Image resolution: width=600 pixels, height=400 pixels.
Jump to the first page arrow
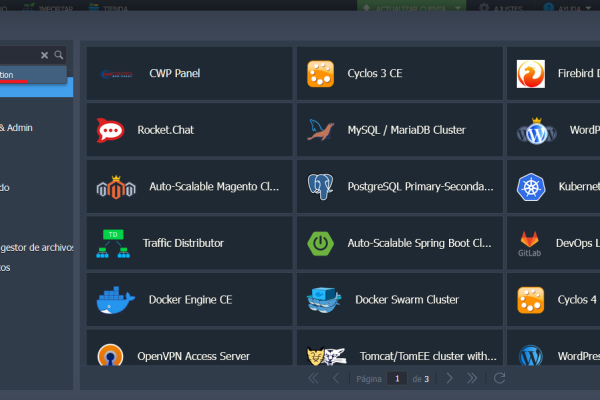click(313, 379)
